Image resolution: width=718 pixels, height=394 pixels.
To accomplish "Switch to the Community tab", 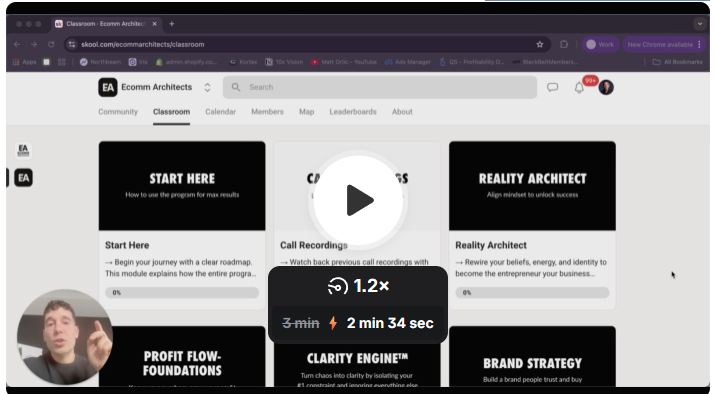I will point(118,112).
